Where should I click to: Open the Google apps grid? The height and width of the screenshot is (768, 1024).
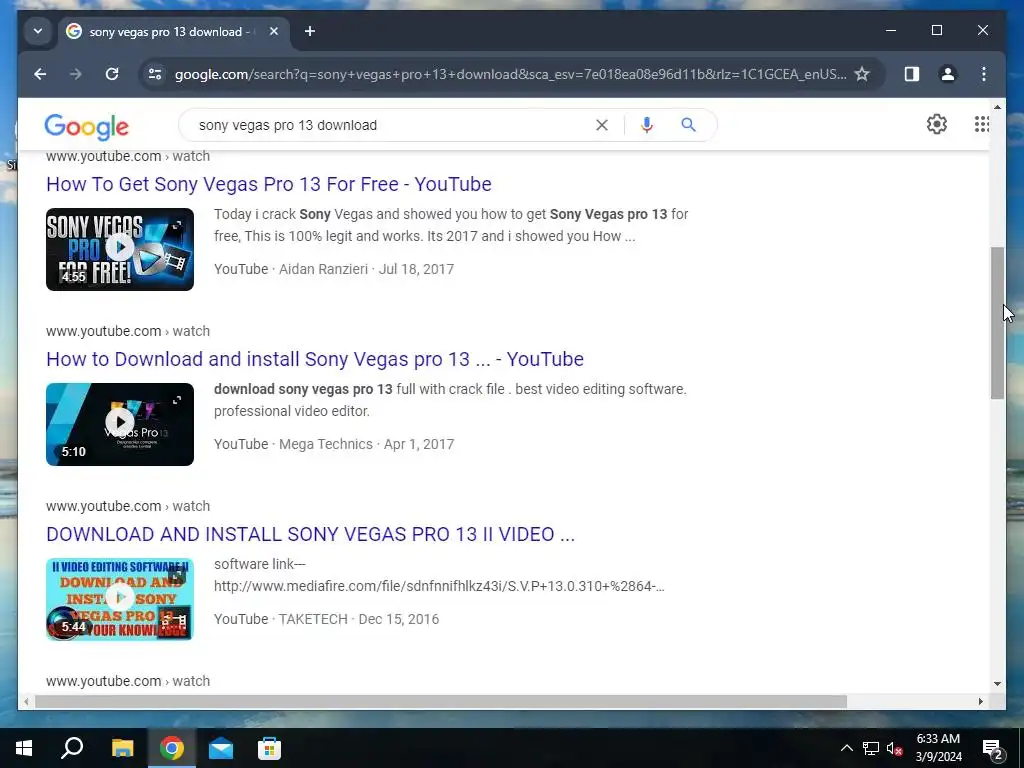(x=982, y=124)
